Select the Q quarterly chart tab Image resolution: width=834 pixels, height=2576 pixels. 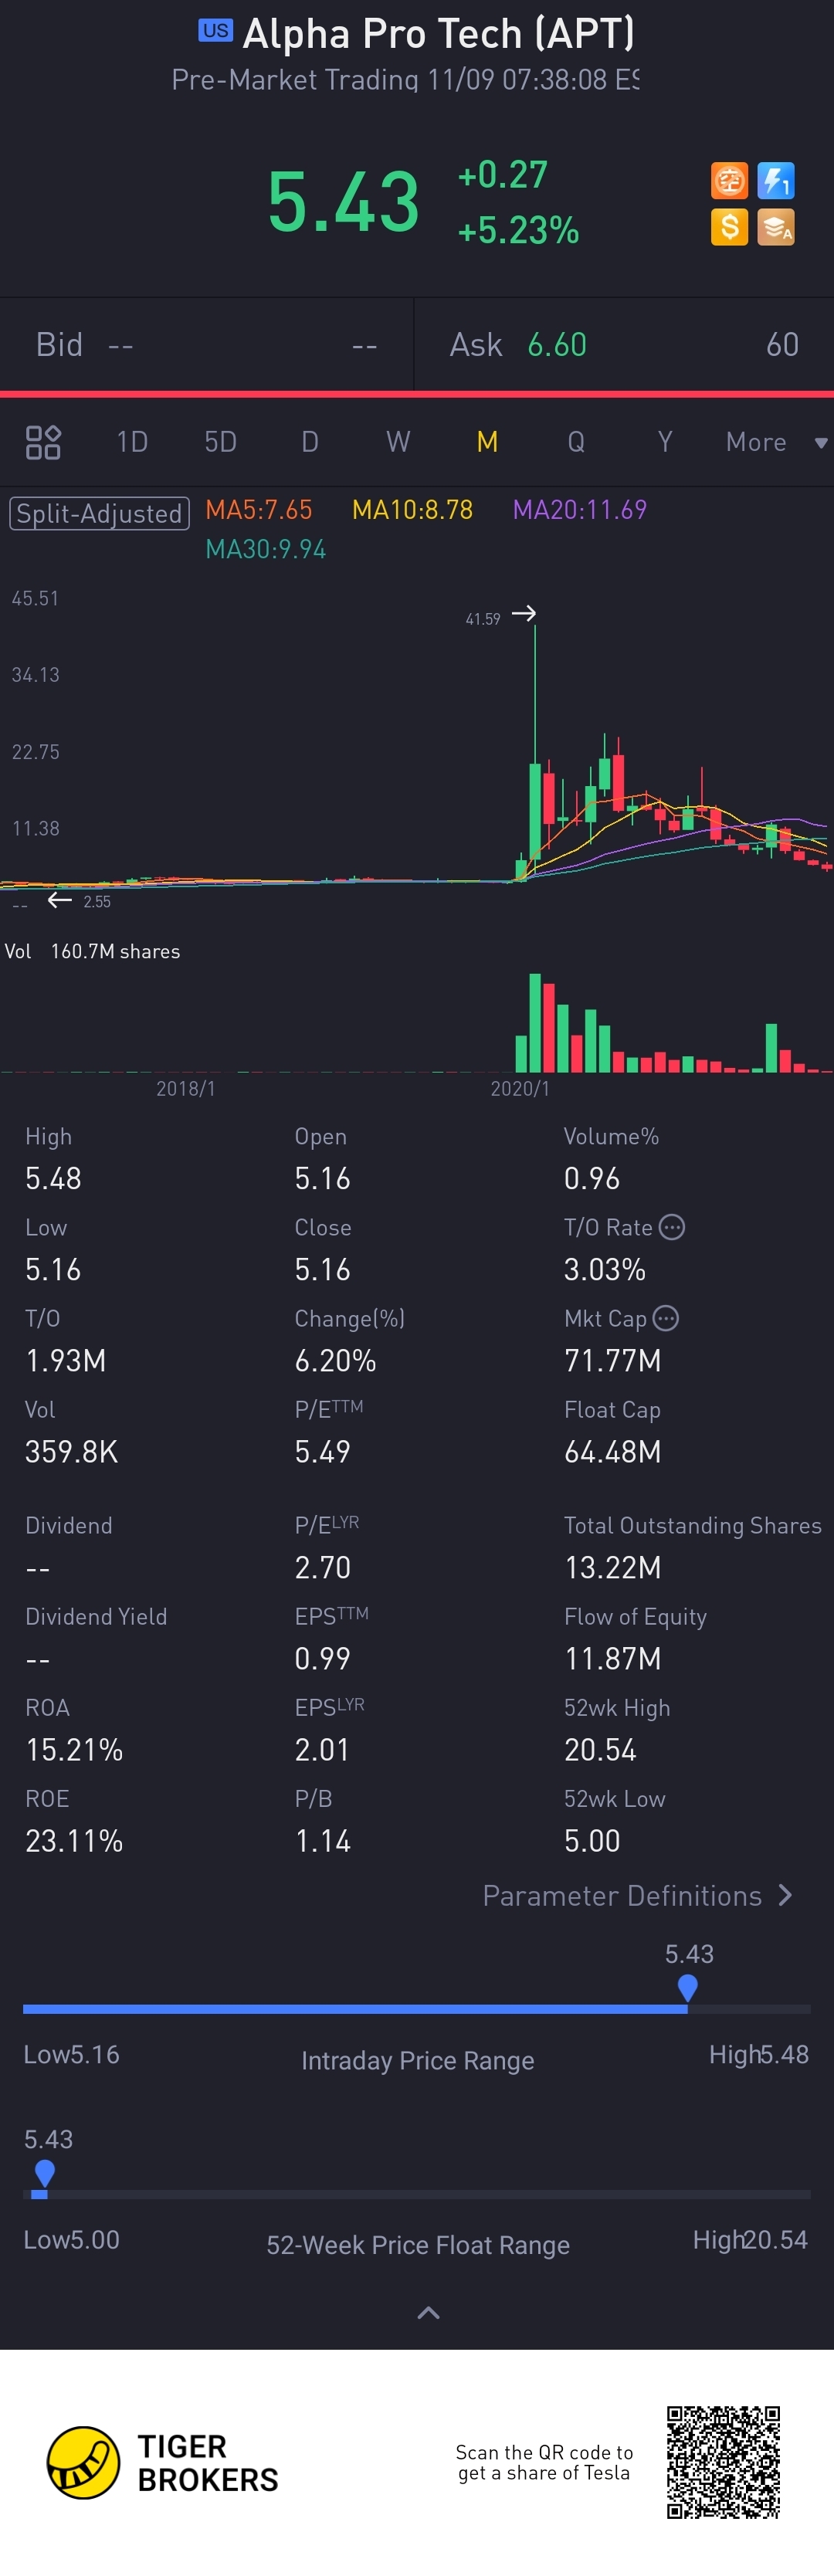[x=576, y=442]
